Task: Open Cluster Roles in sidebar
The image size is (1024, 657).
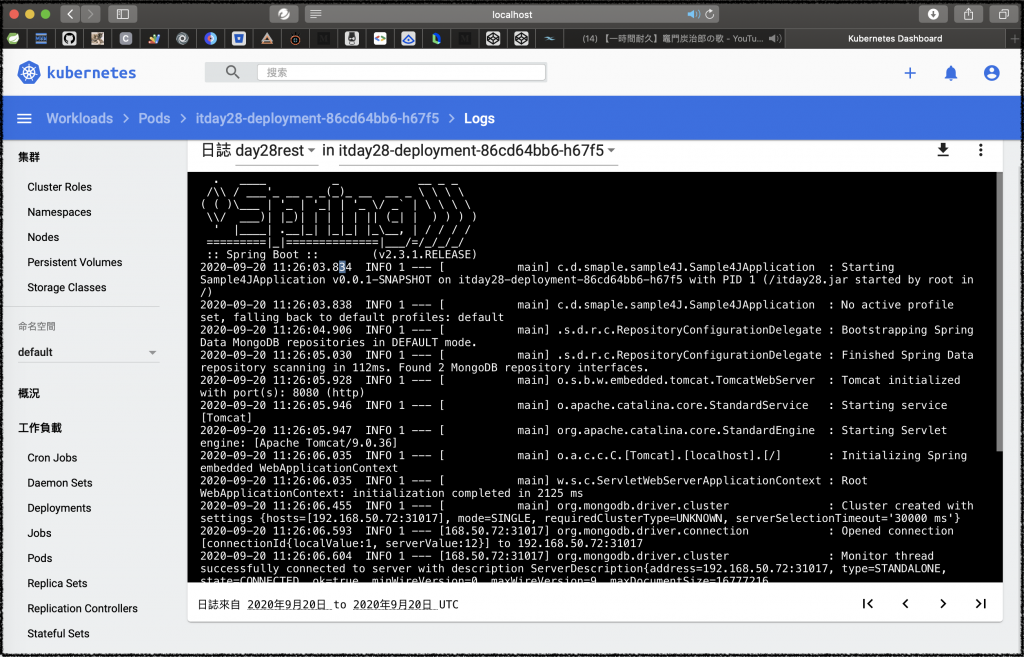Action: point(59,187)
